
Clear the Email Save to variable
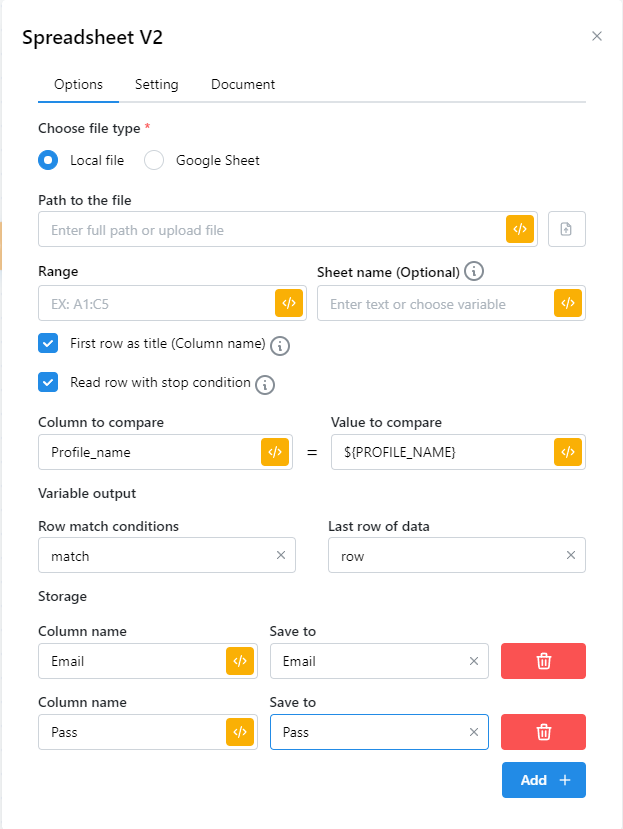pyautogui.click(x=474, y=661)
